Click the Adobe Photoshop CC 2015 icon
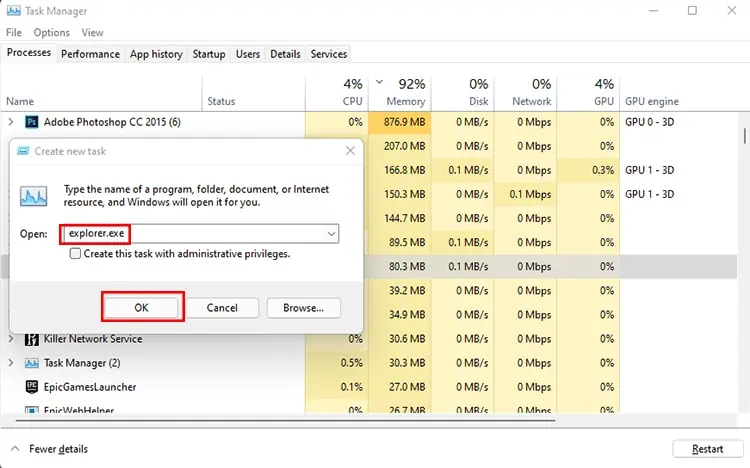The image size is (750, 468). tap(32, 122)
